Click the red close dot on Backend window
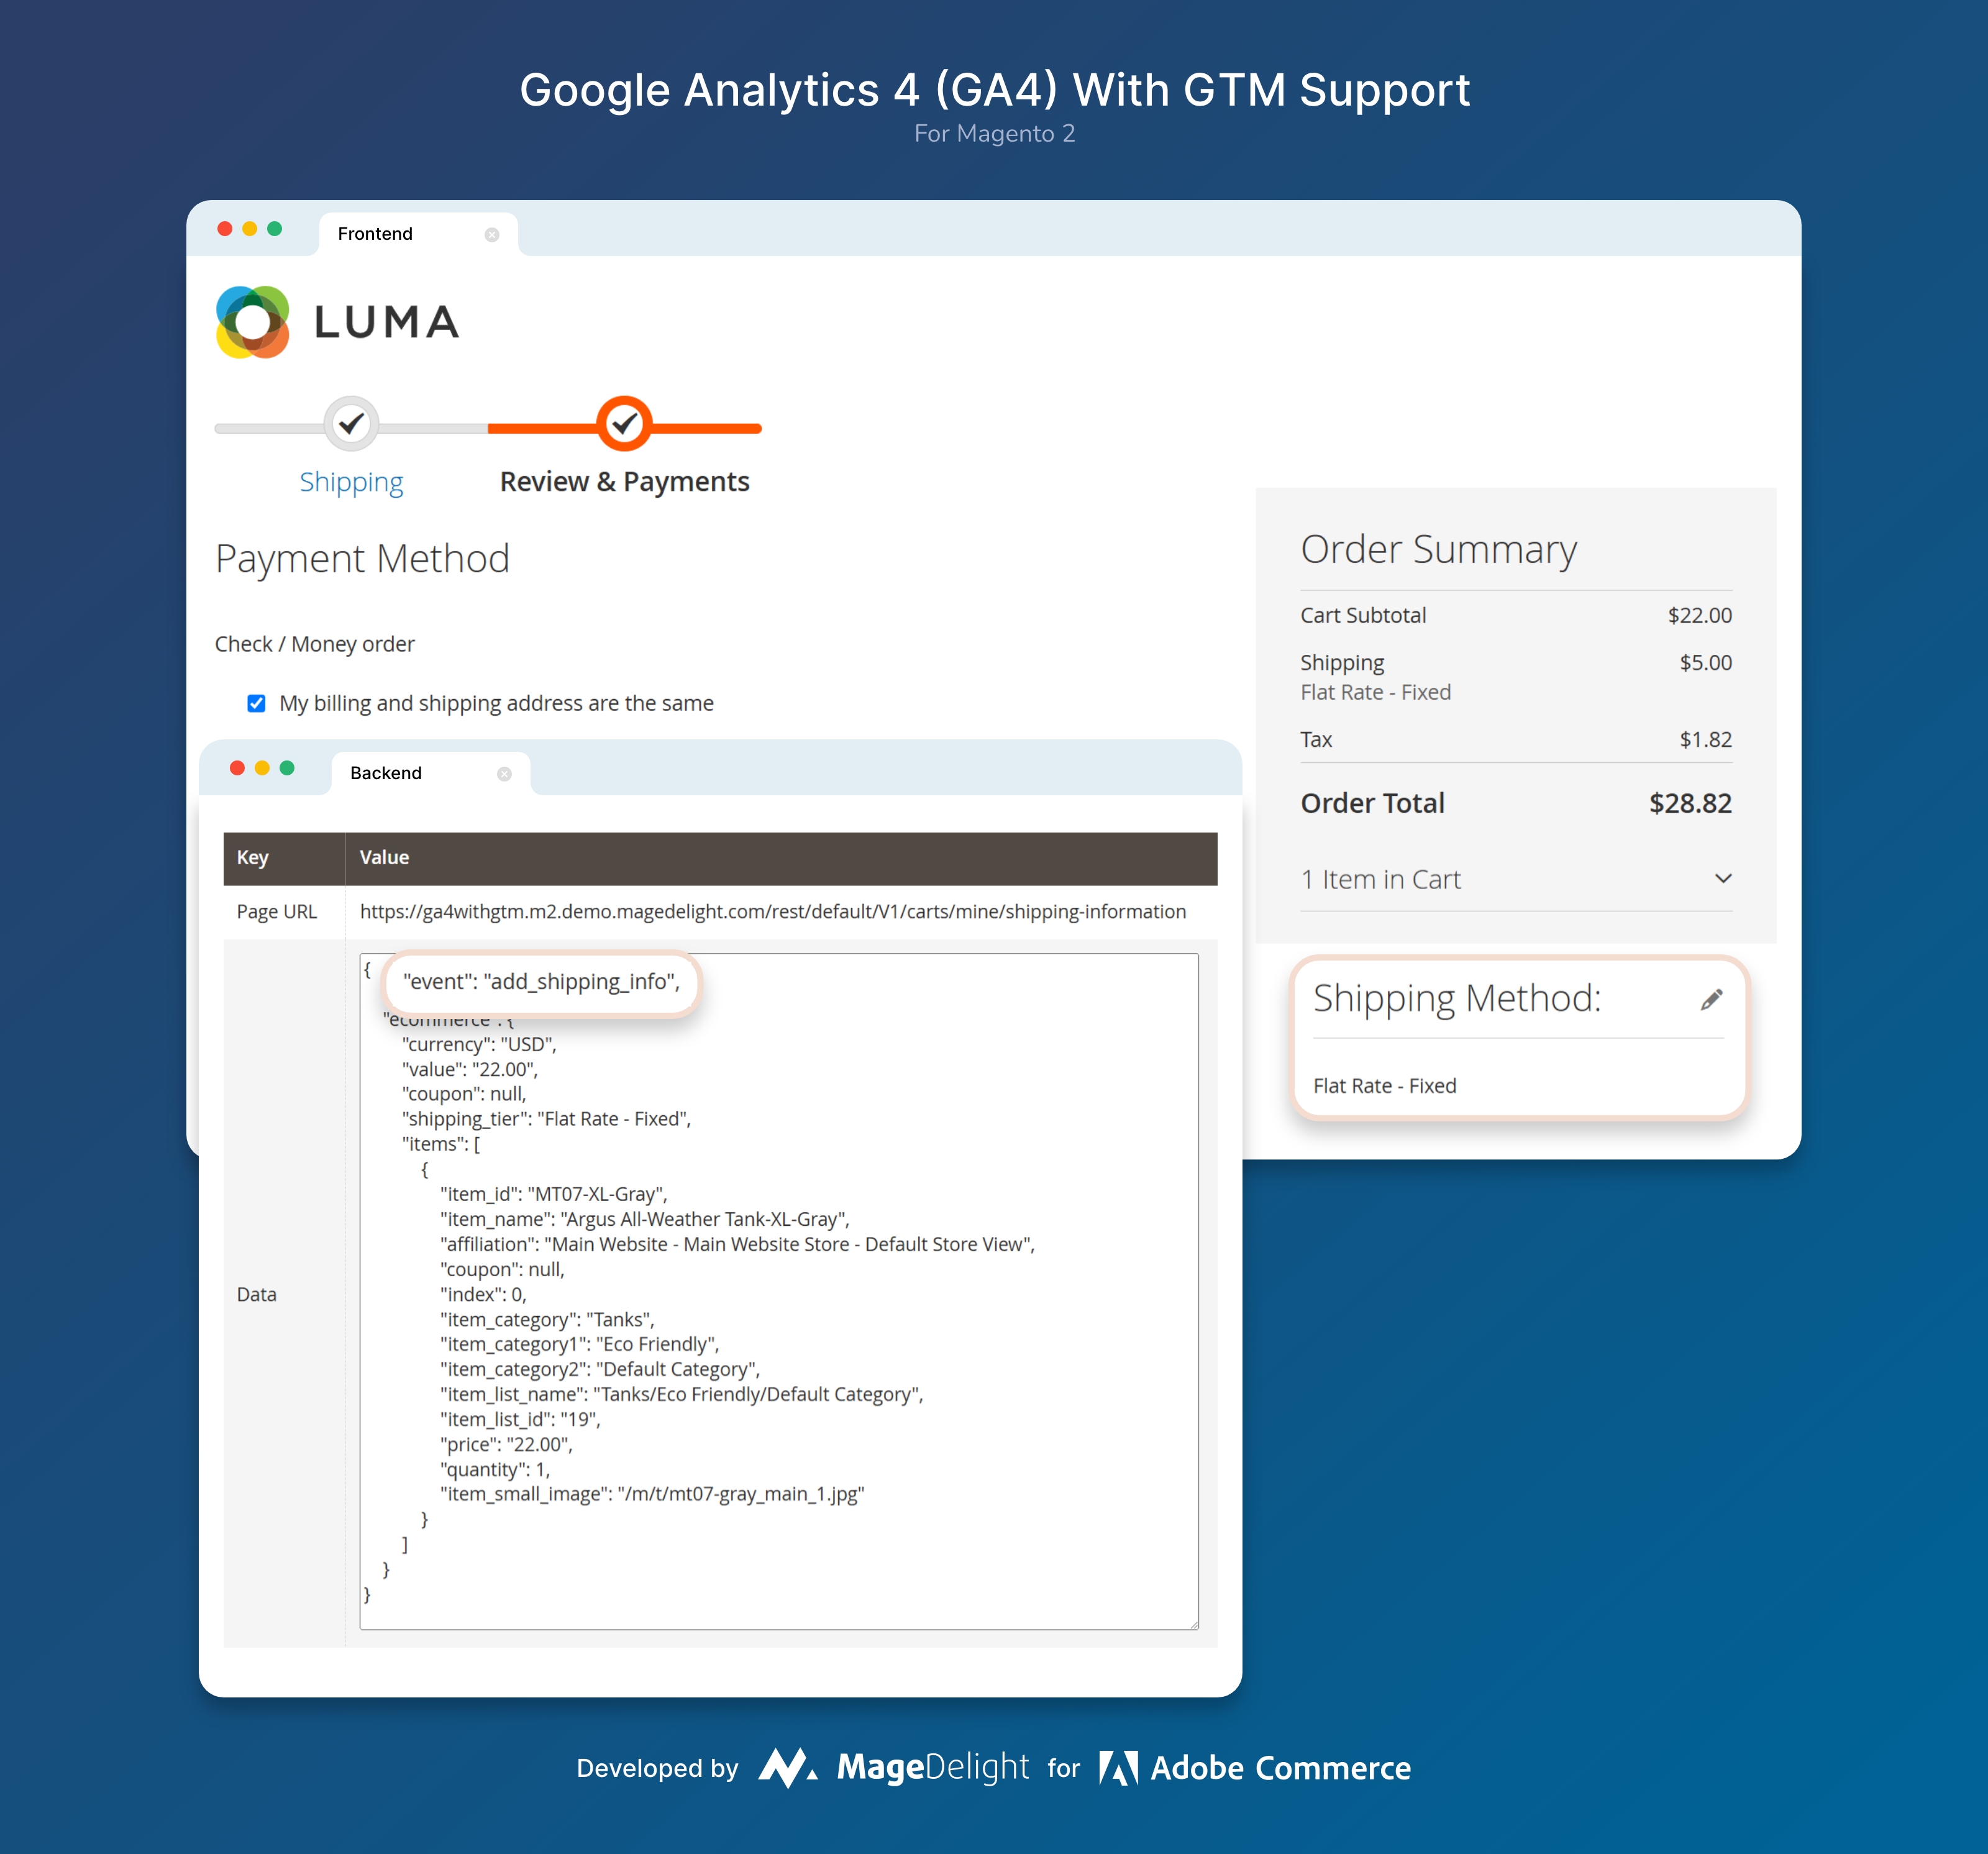1988x1854 pixels. click(x=237, y=768)
